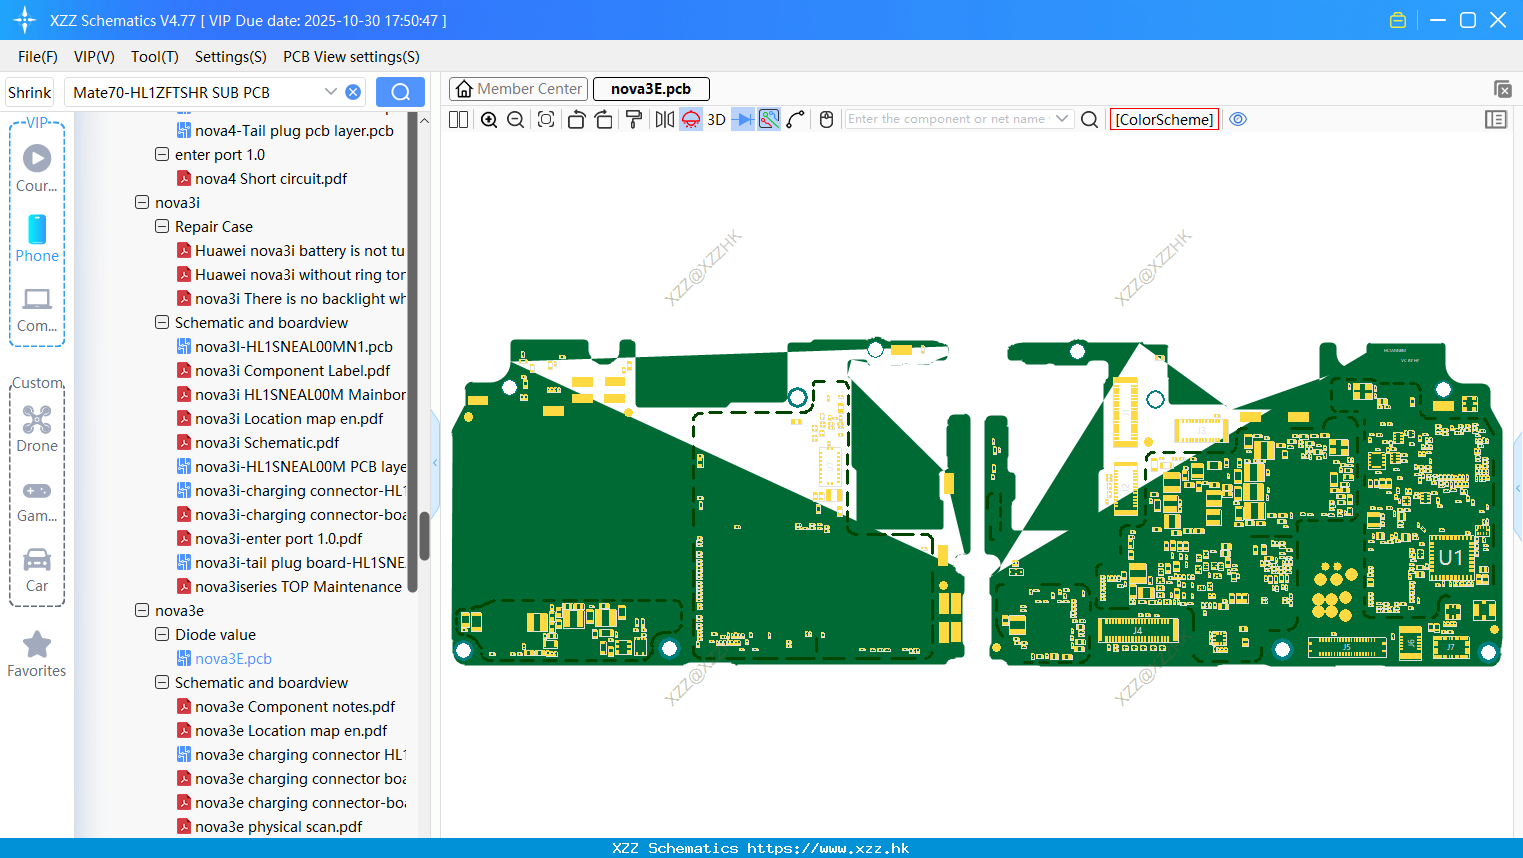Zoom out of the PCB view
Viewport: 1523px width, 858px height.
516,119
